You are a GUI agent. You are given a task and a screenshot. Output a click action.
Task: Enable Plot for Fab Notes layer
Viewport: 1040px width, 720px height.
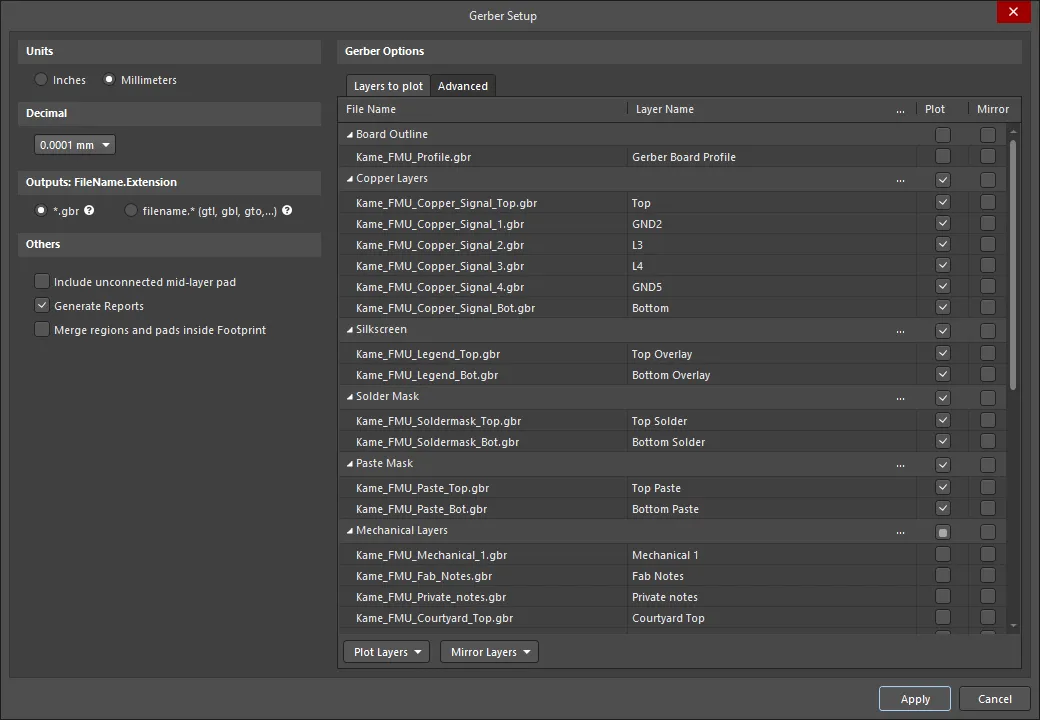pos(942,575)
